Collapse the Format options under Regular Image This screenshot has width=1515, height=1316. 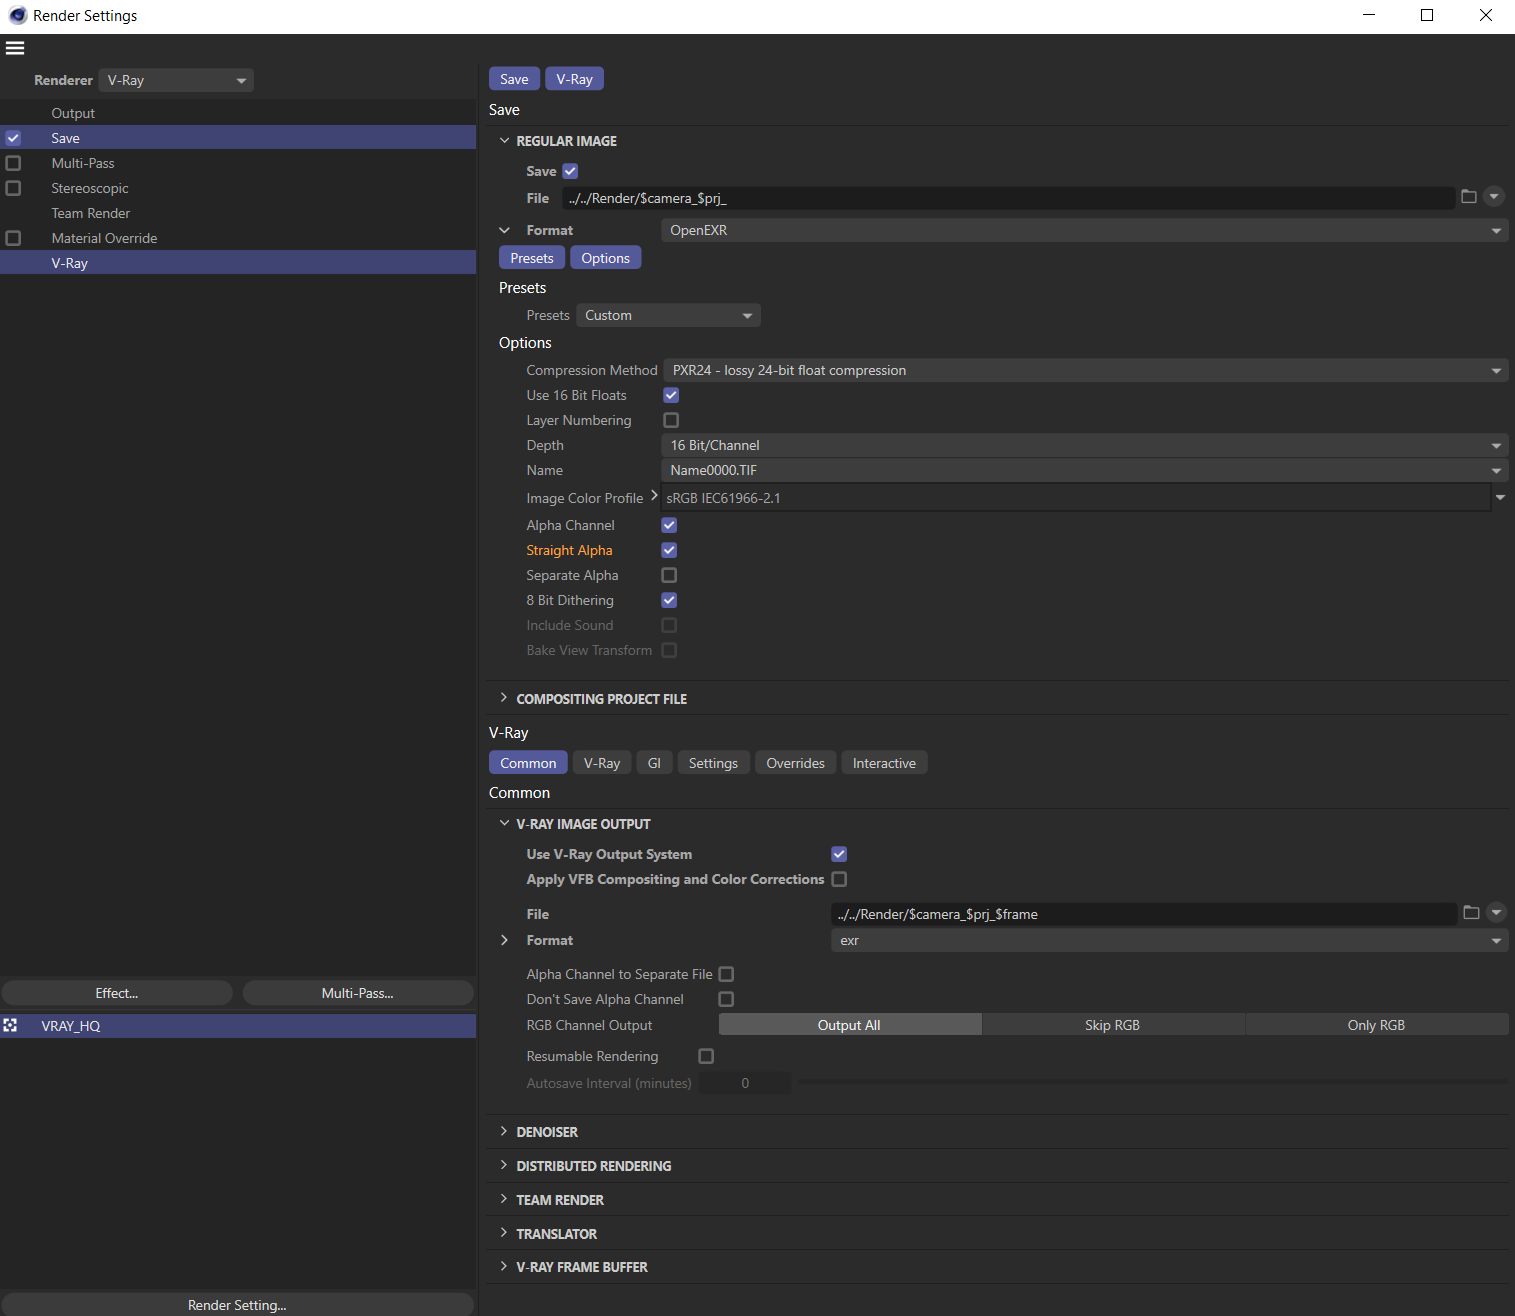(x=504, y=230)
